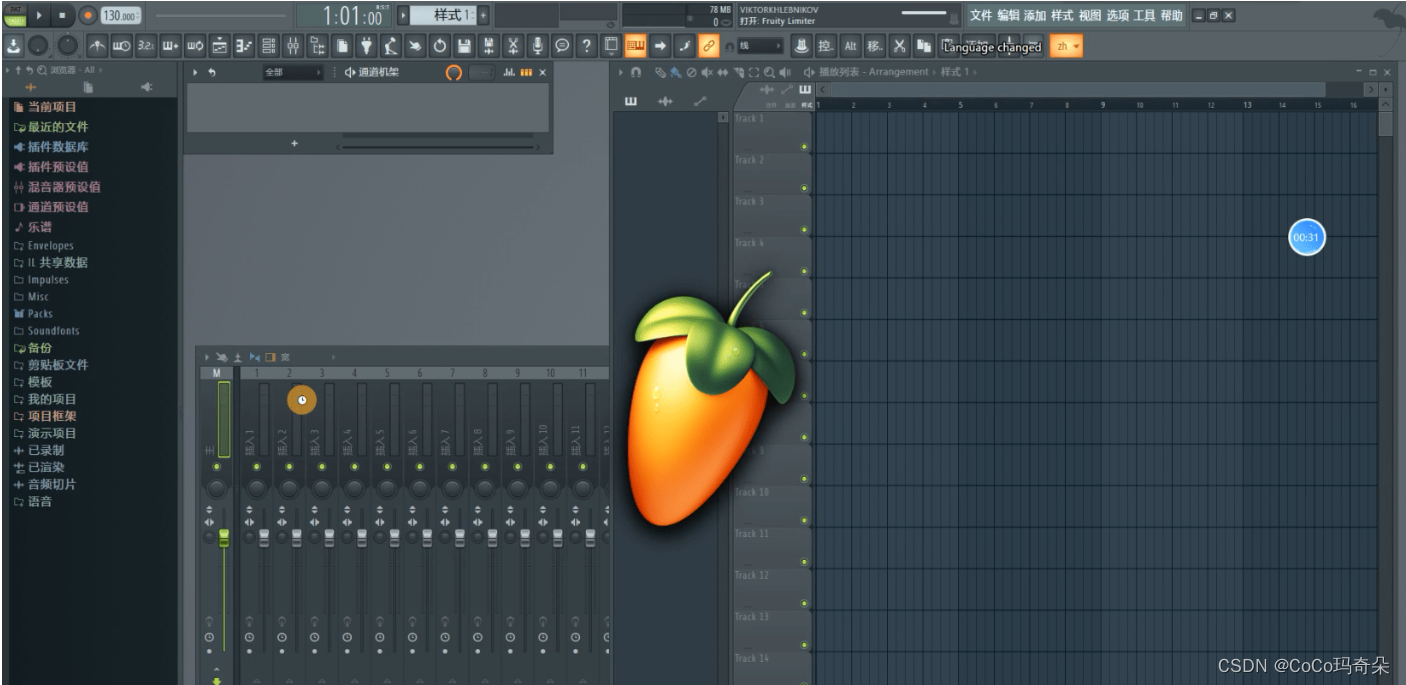The image size is (1406, 685).
Task: Click the question mark help icon
Action: click(x=587, y=45)
